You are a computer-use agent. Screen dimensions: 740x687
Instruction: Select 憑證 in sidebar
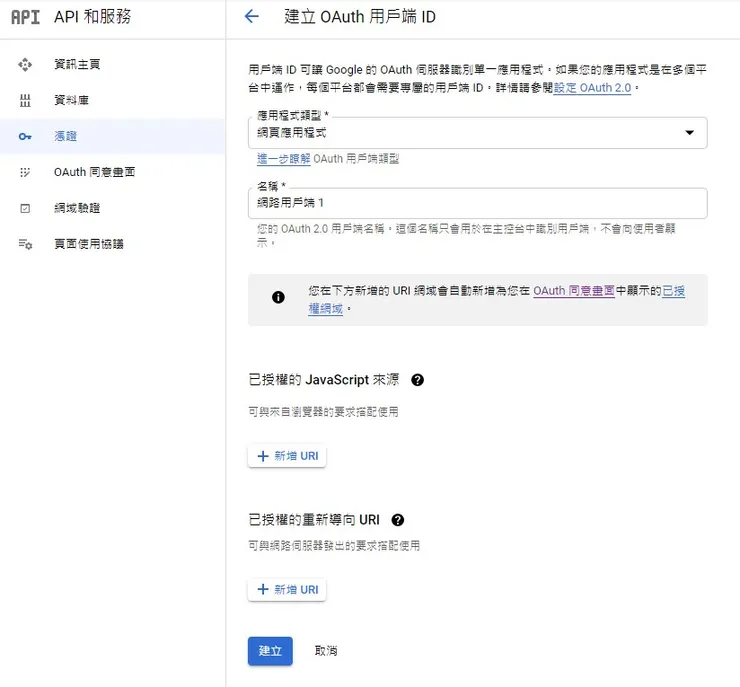(x=112, y=136)
